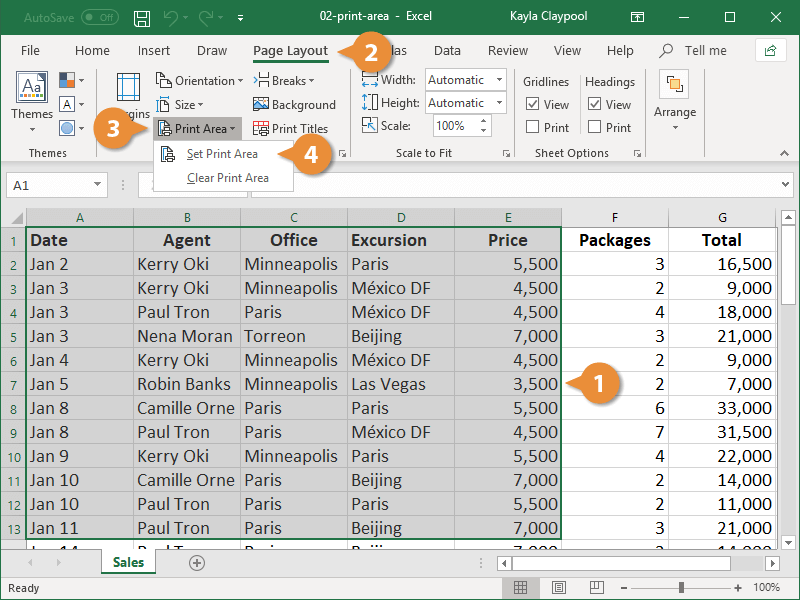
Task: Open Sheet Options dialog launcher
Action: click(x=637, y=154)
